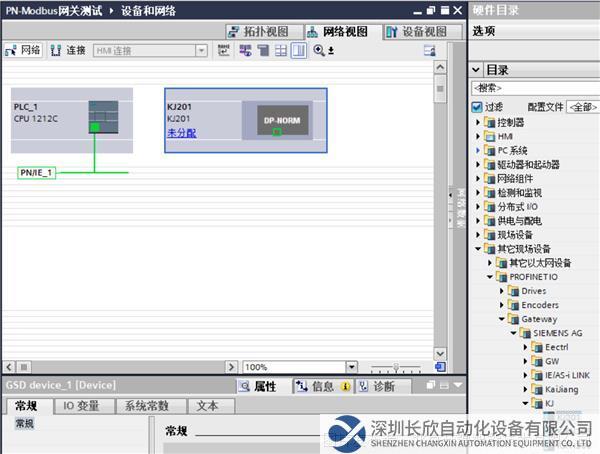Screen dimensions: 600x454
Task: Click the zoom magnifier icon in toolbar
Action: tap(319, 50)
